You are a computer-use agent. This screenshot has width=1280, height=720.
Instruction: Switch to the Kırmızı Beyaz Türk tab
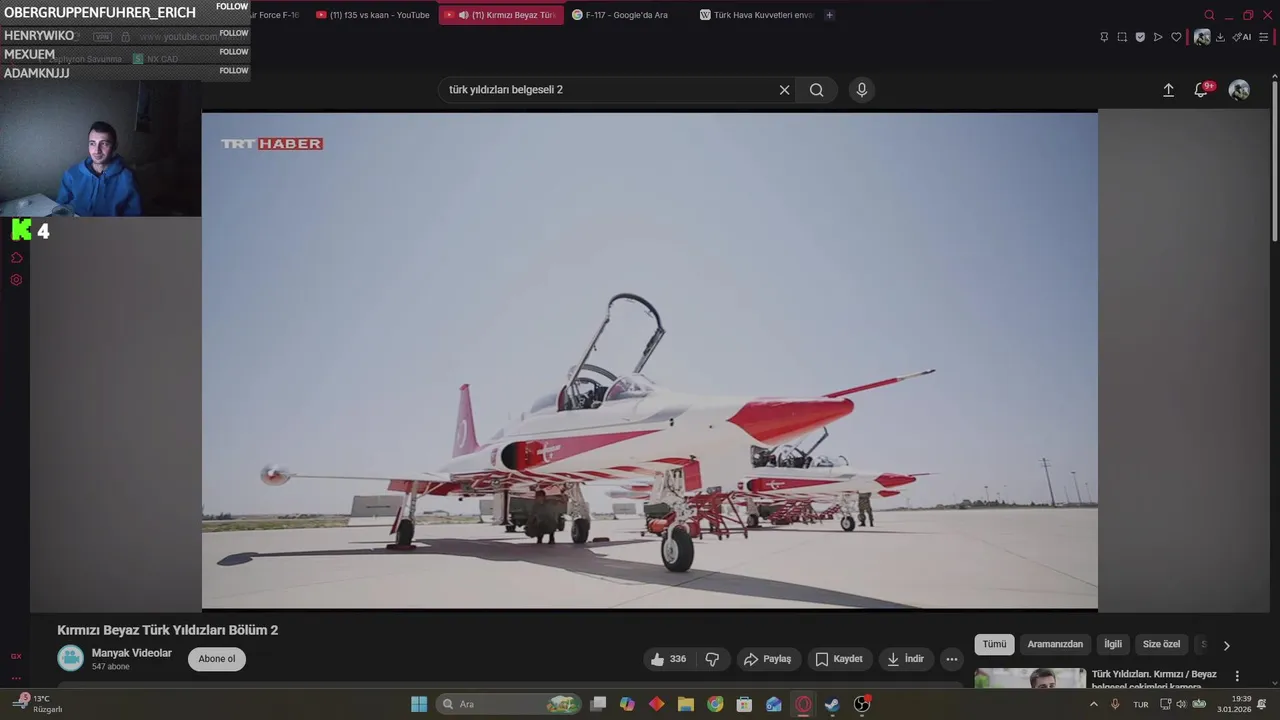click(x=501, y=15)
